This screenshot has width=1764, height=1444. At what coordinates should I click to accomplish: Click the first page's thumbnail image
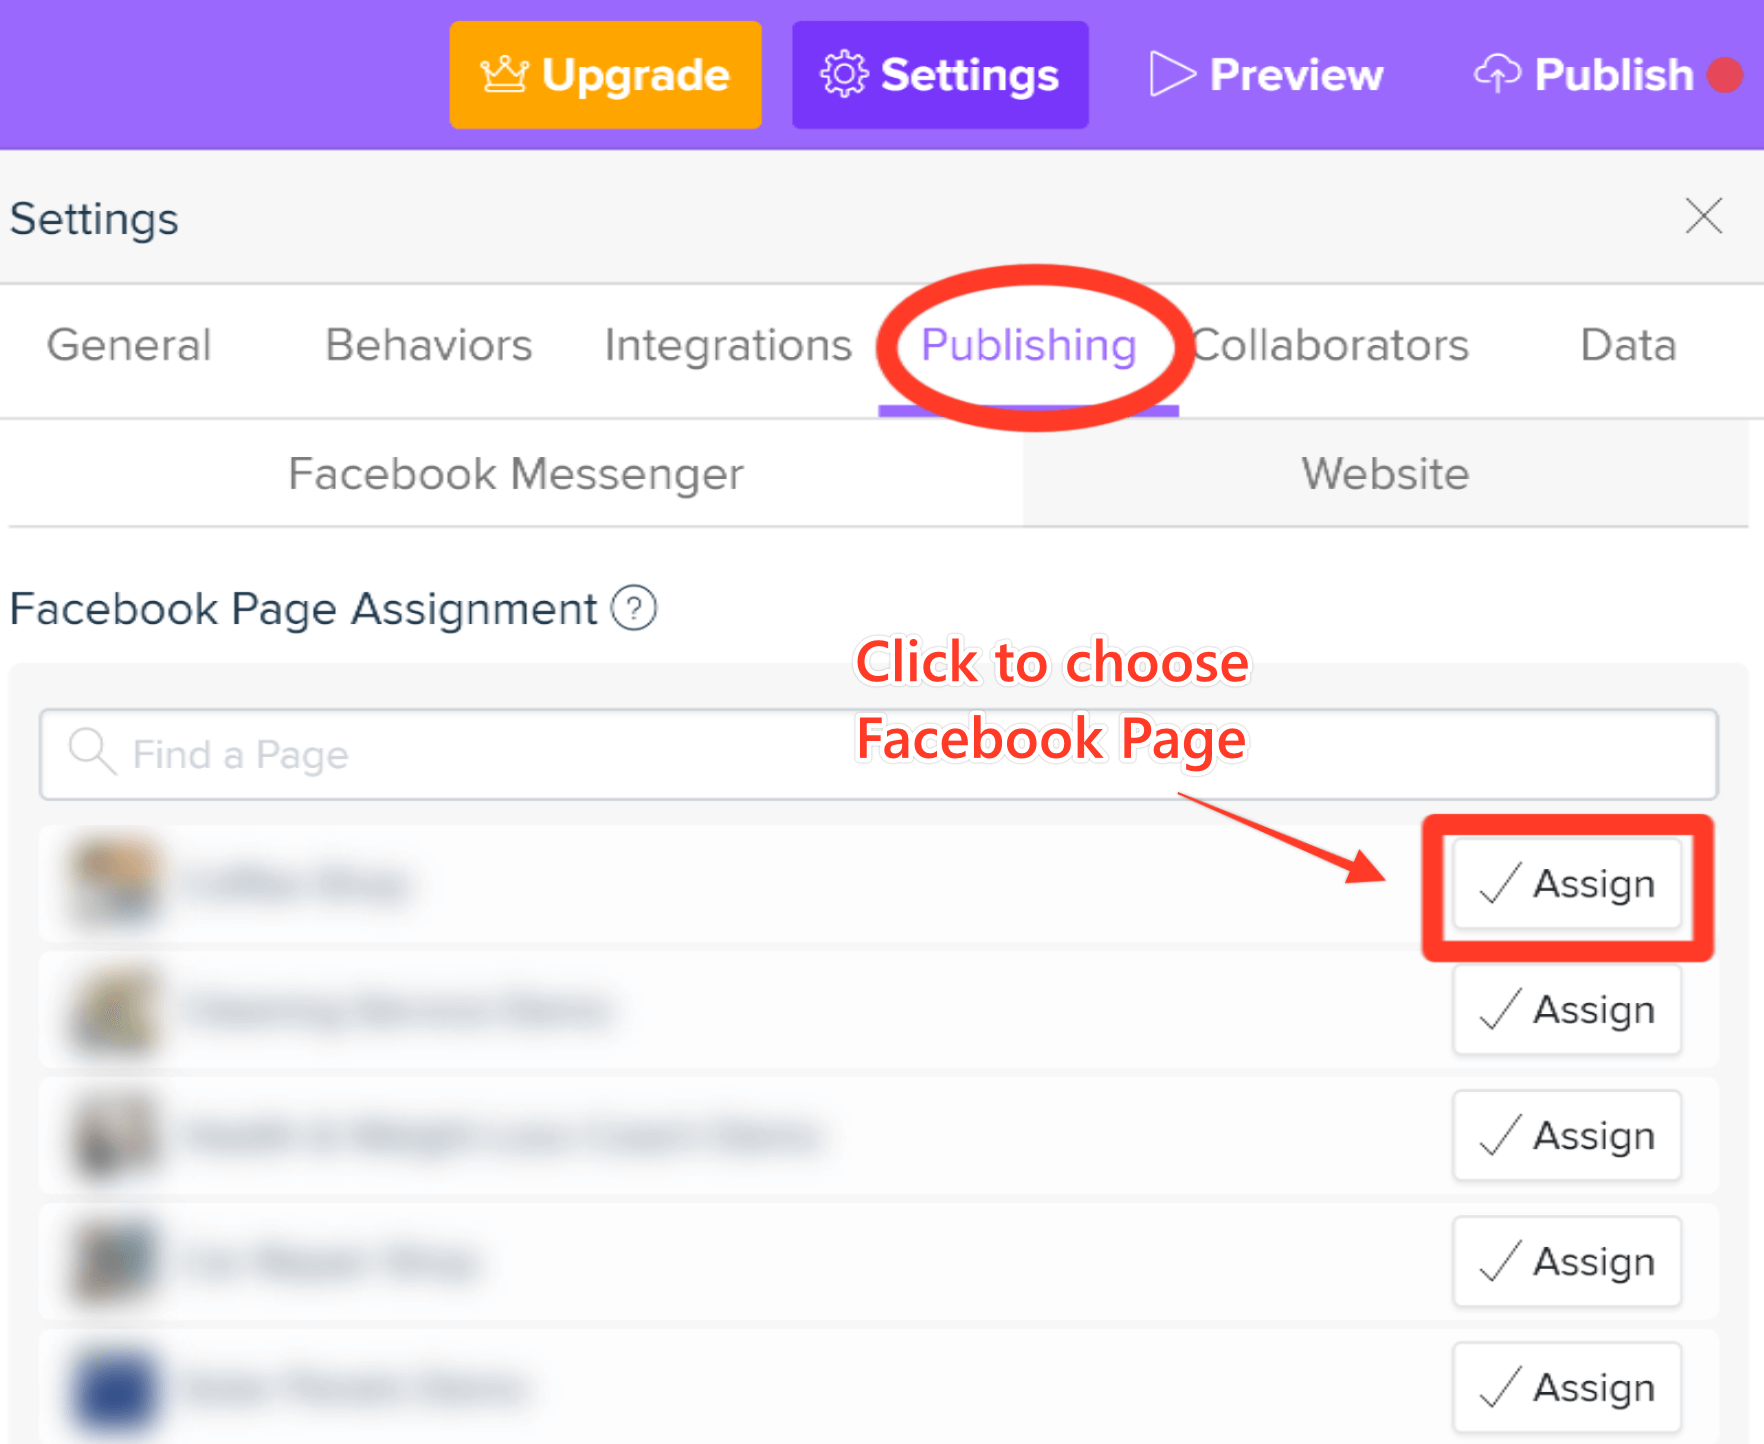pos(115,883)
